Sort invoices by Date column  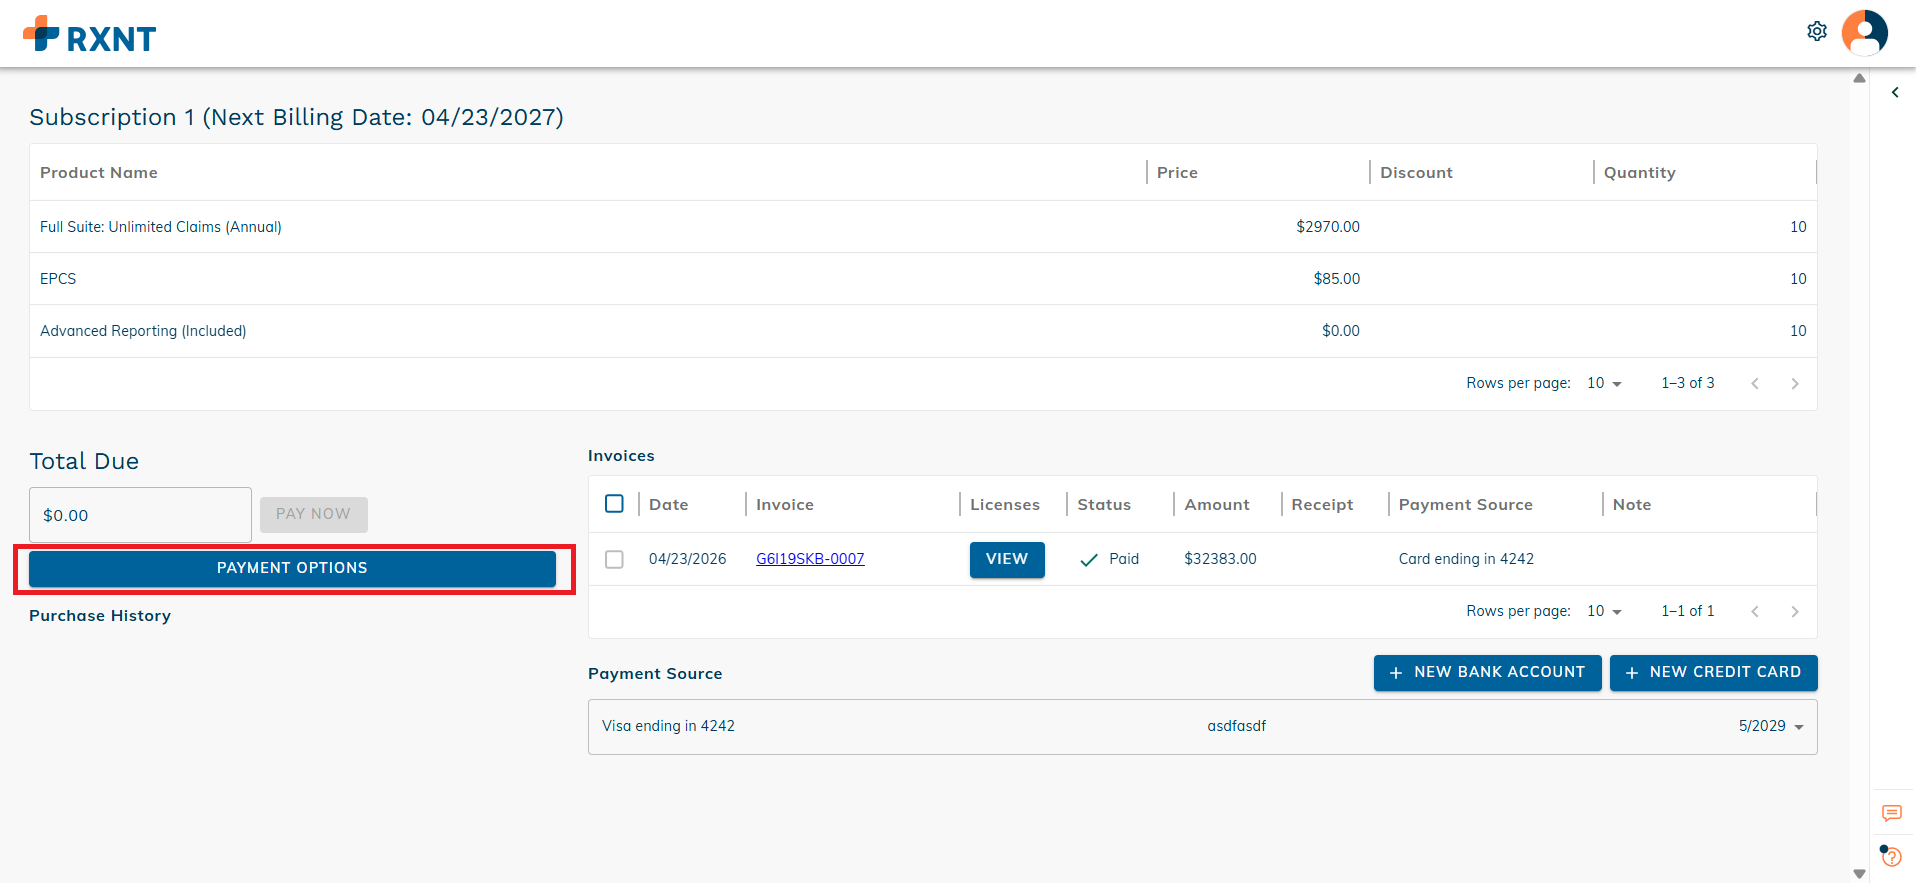click(x=669, y=505)
